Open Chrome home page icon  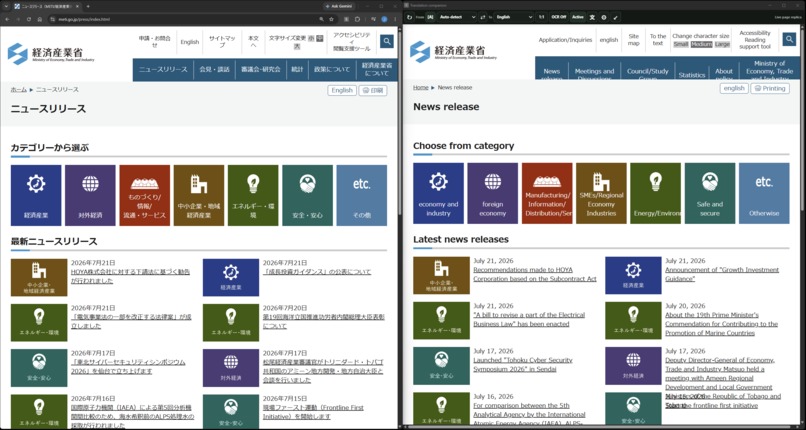[40, 19]
